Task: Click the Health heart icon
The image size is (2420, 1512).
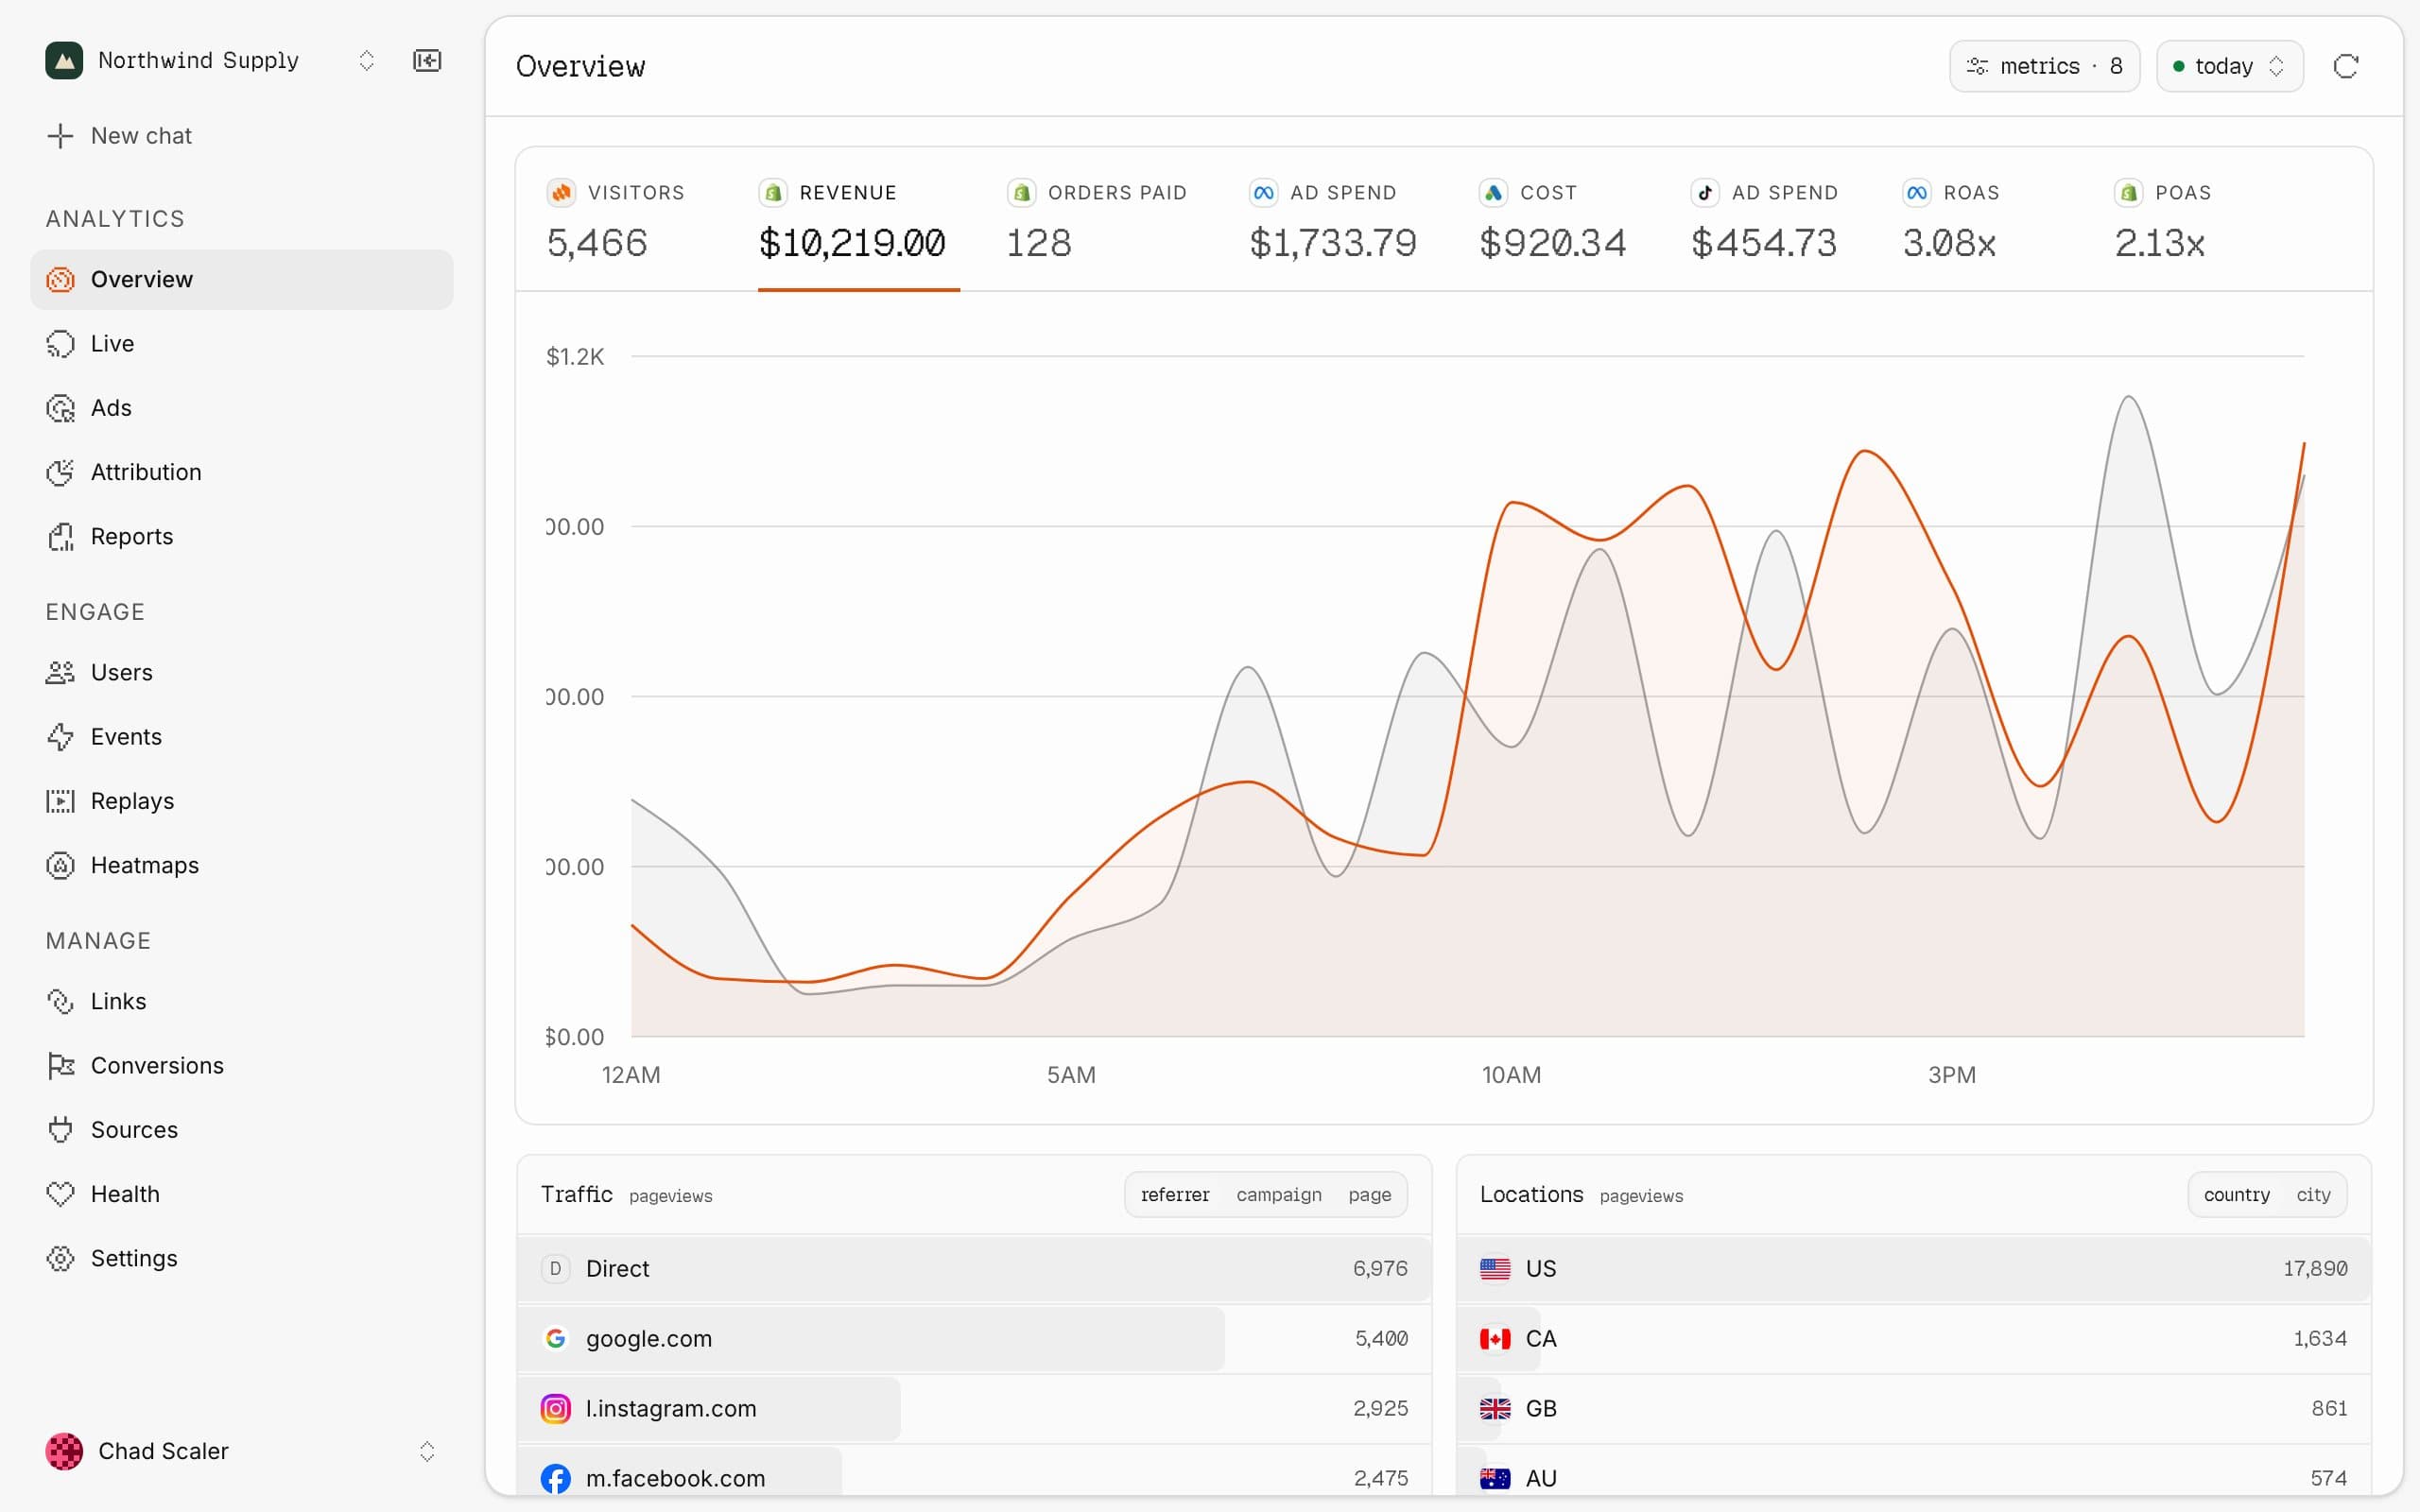Action: (61, 1194)
